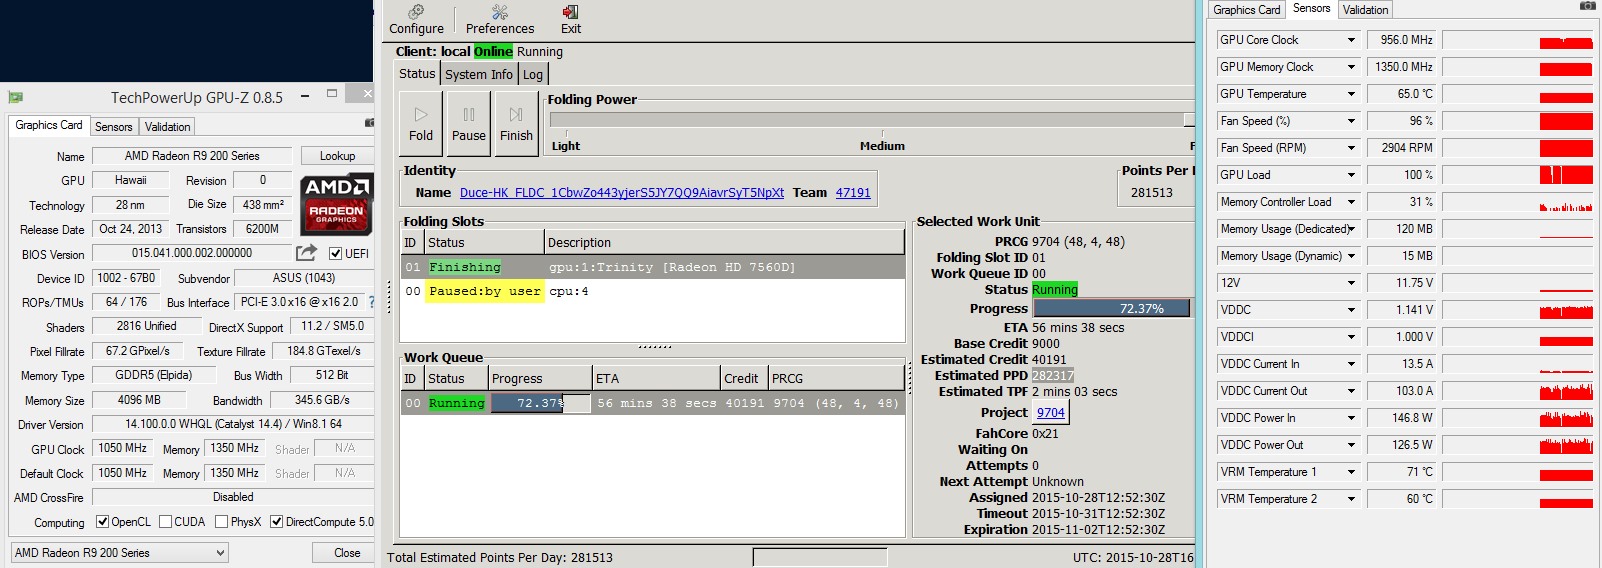The height and width of the screenshot is (568, 1602).
Task: Open the Project 9704 link
Action: 1051,412
